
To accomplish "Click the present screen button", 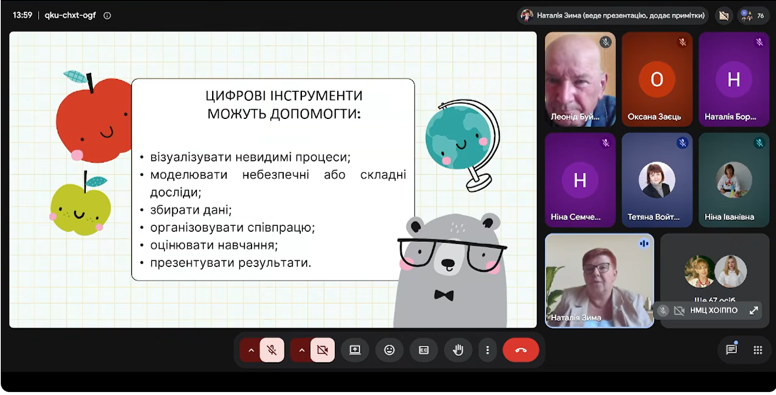I will (355, 350).
